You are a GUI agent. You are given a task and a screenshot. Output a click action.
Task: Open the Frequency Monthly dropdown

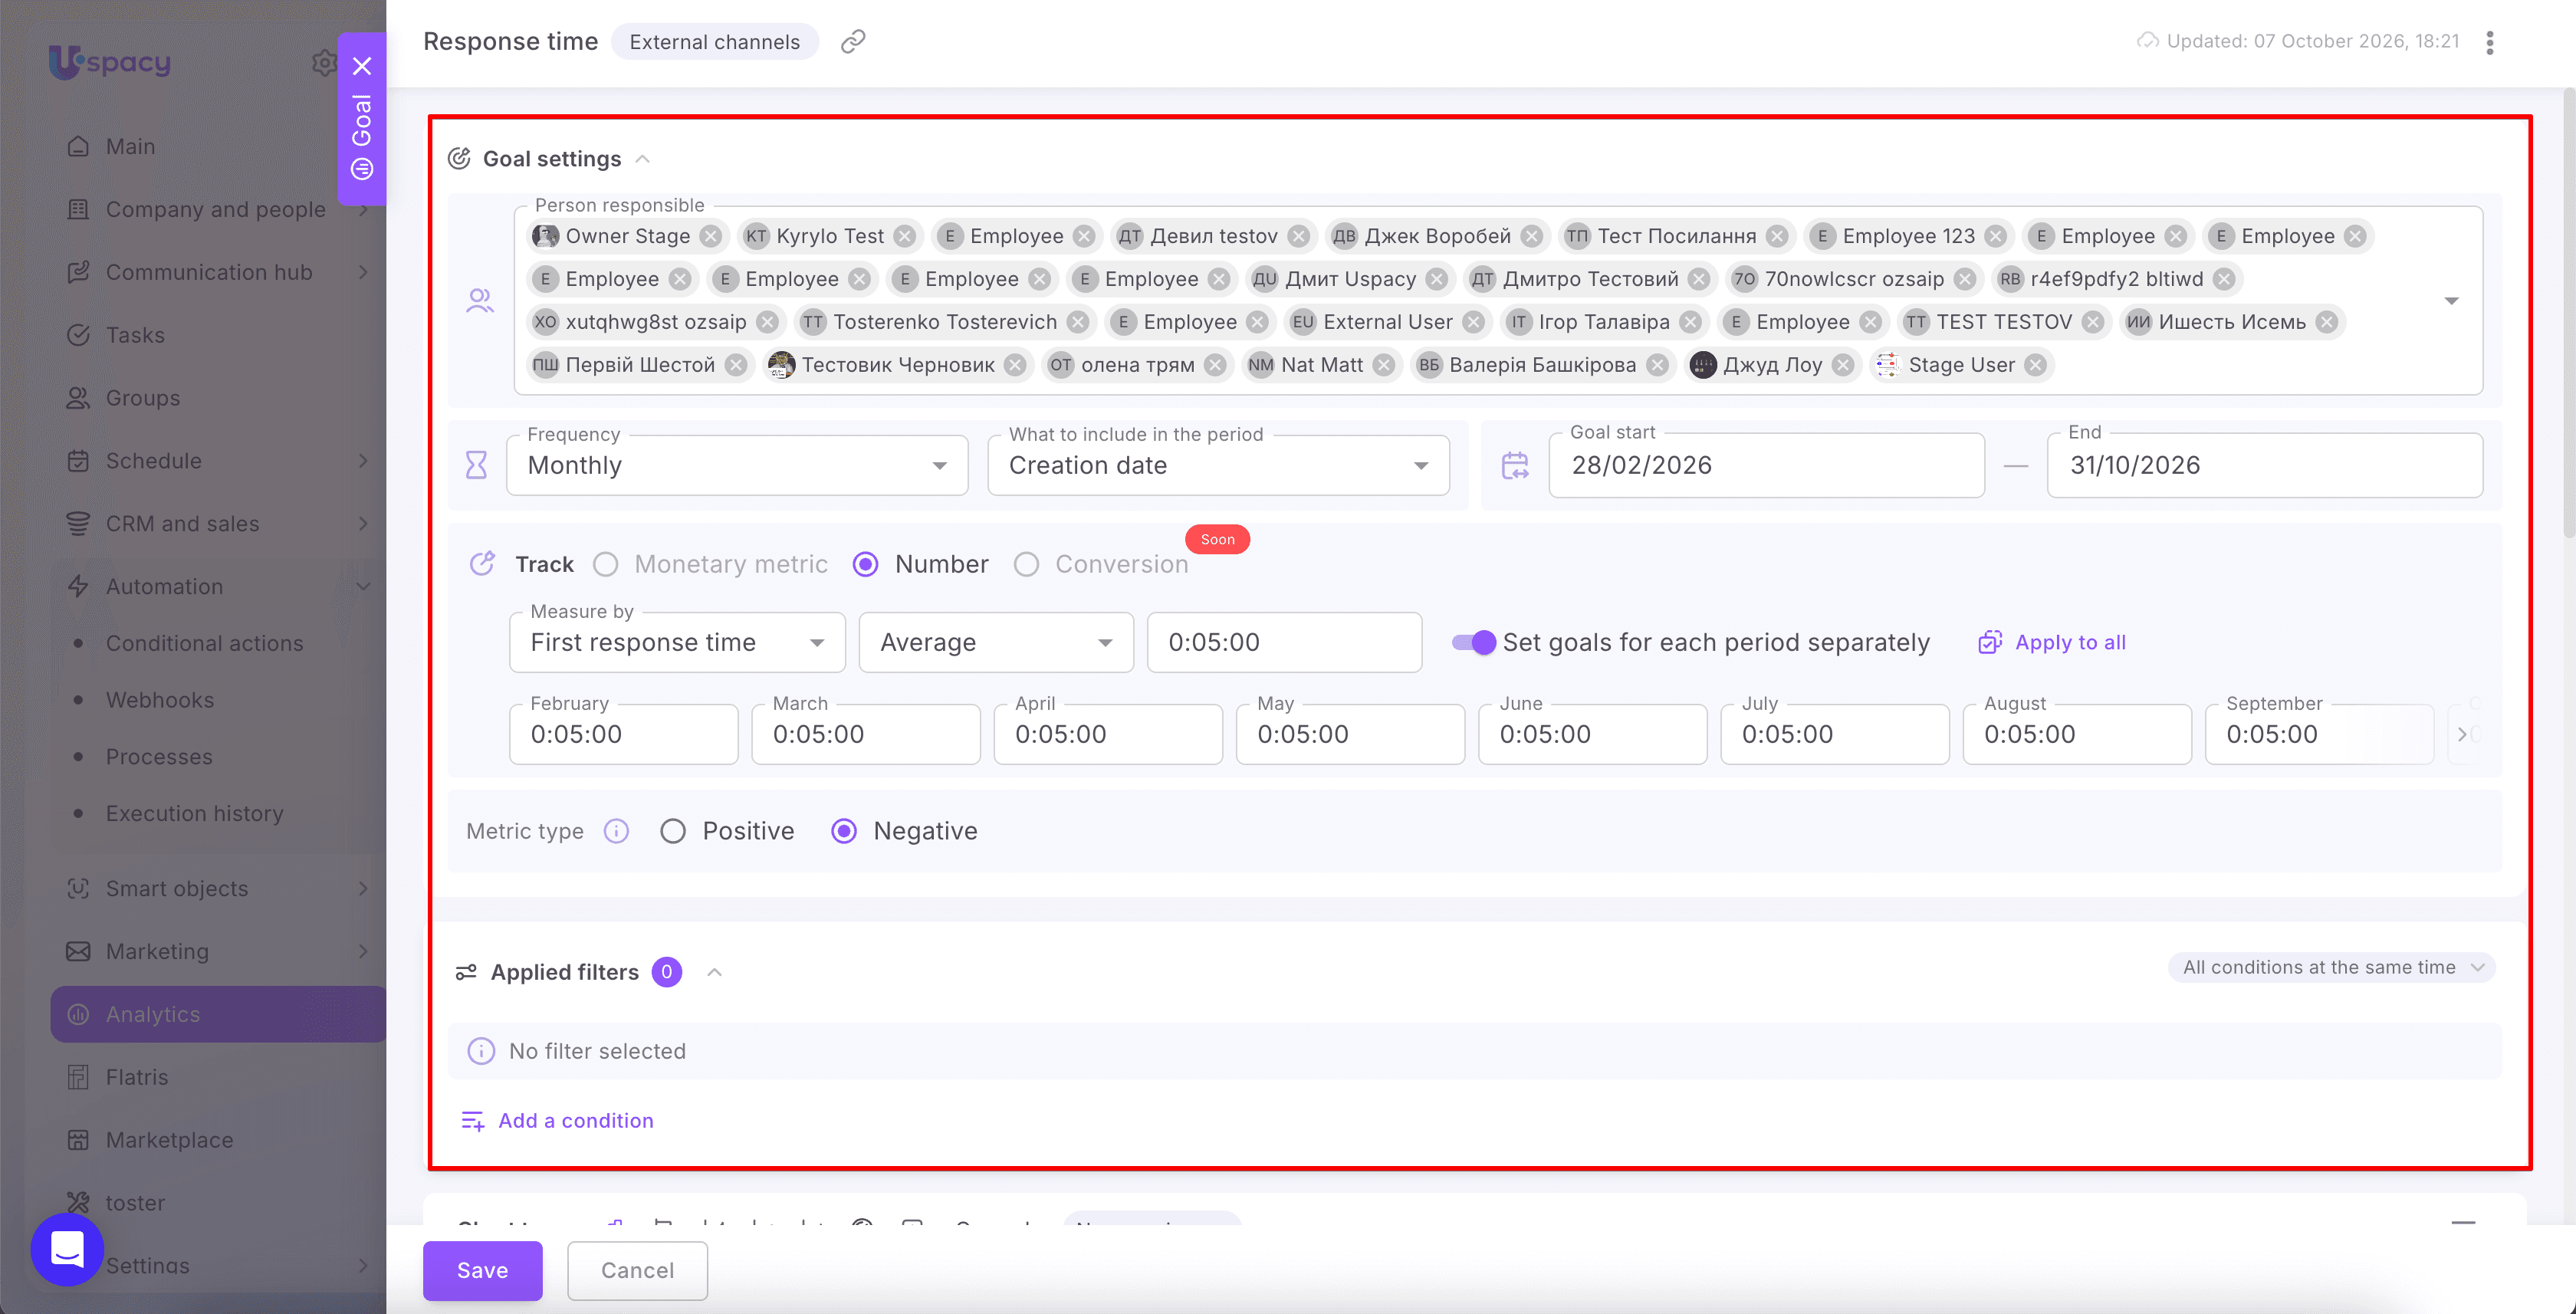(737, 465)
